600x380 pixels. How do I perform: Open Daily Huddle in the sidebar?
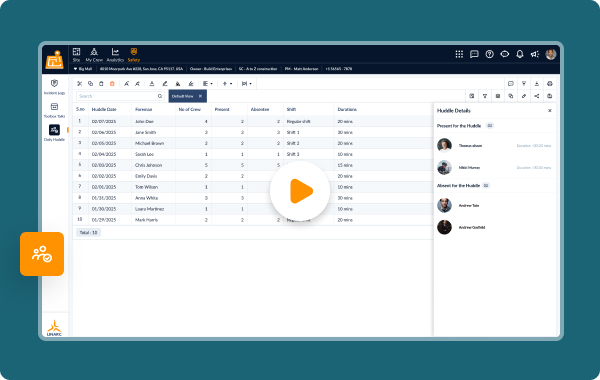click(54, 133)
